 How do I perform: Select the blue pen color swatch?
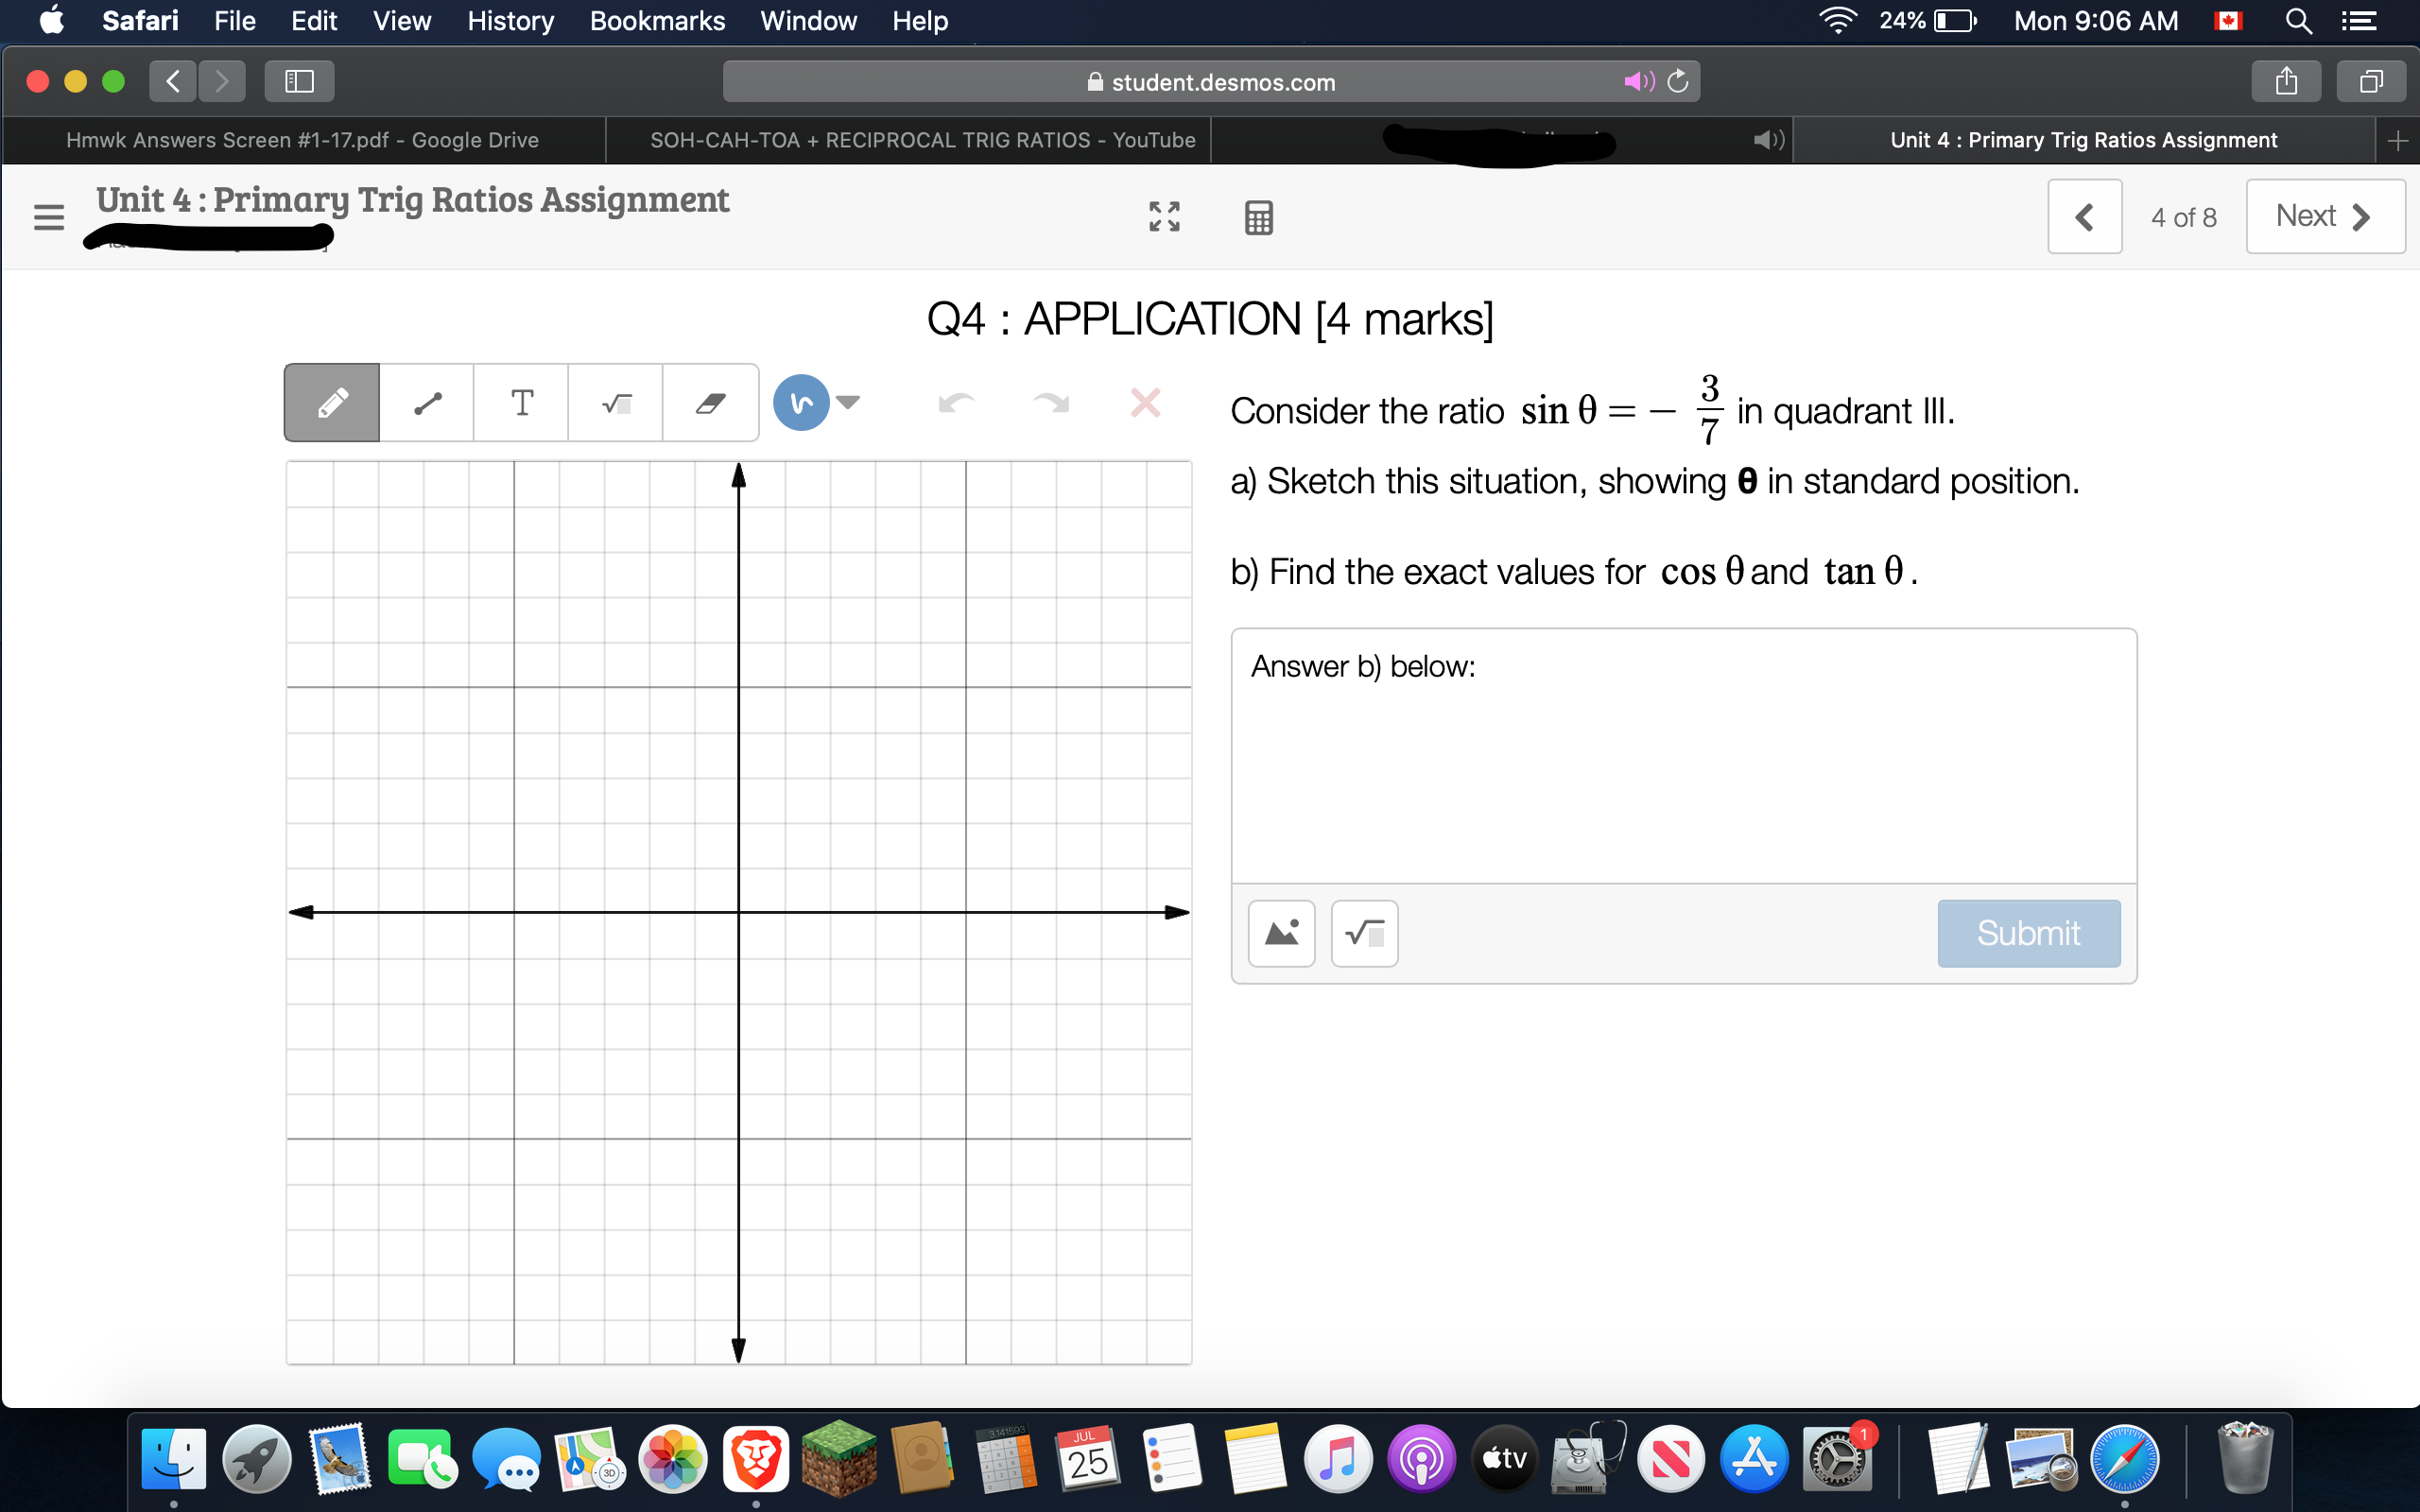(x=799, y=402)
